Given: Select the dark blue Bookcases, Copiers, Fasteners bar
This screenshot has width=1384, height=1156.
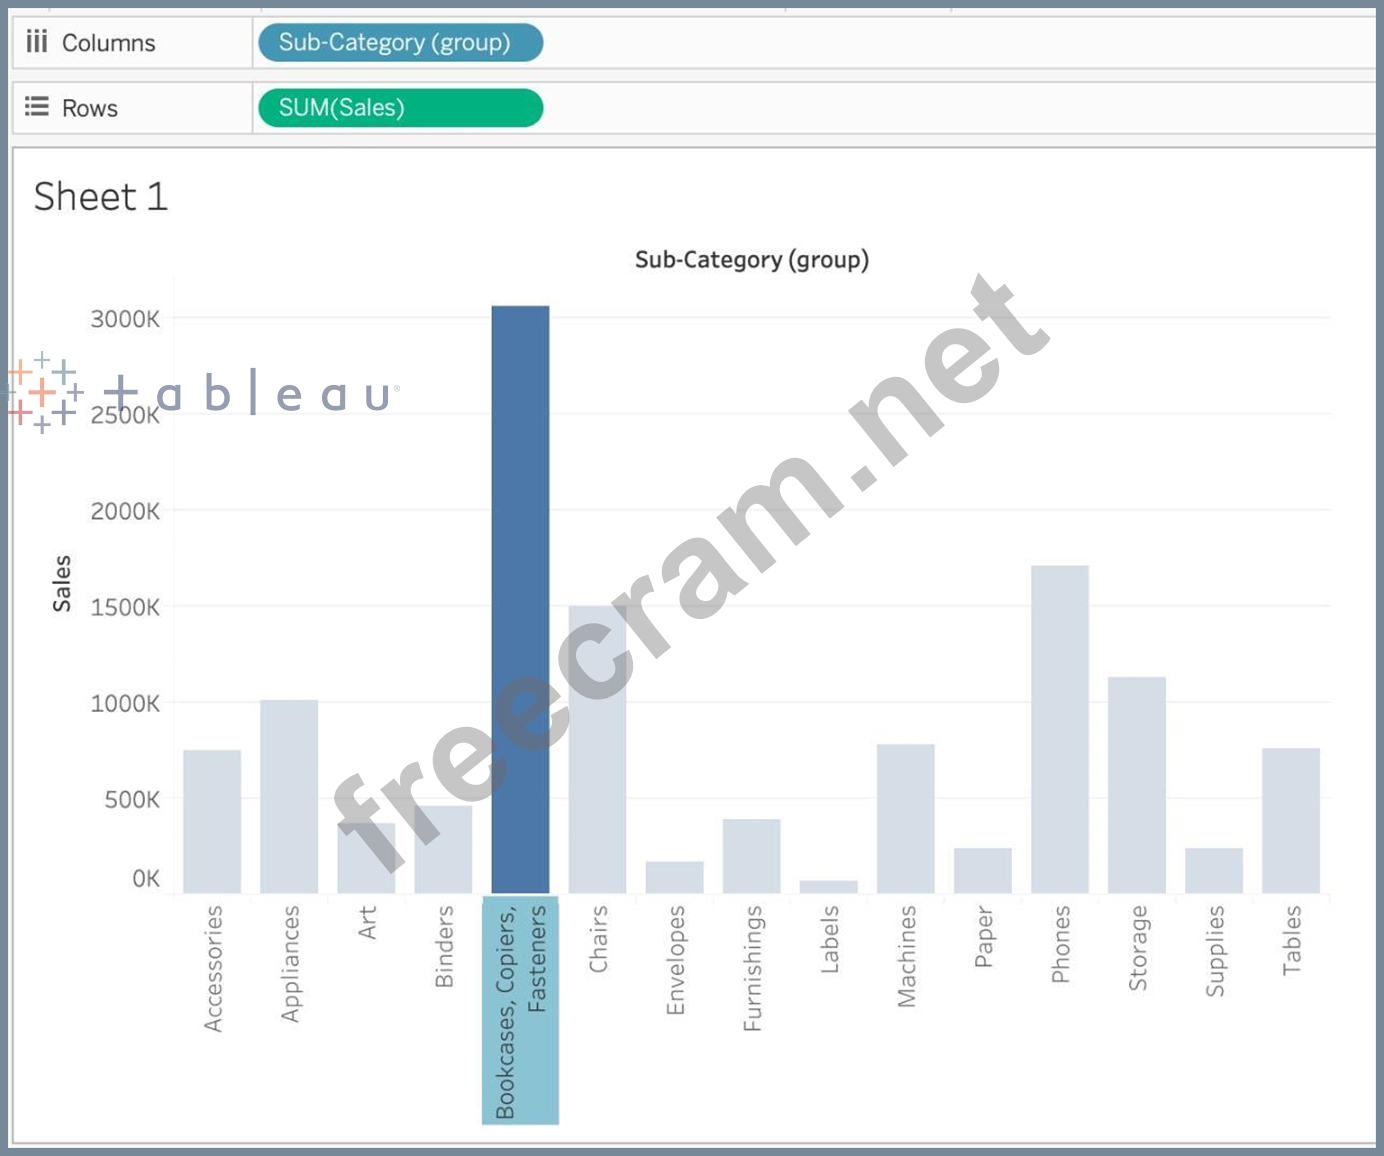Looking at the screenshot, I should click(x=520, y=600).
